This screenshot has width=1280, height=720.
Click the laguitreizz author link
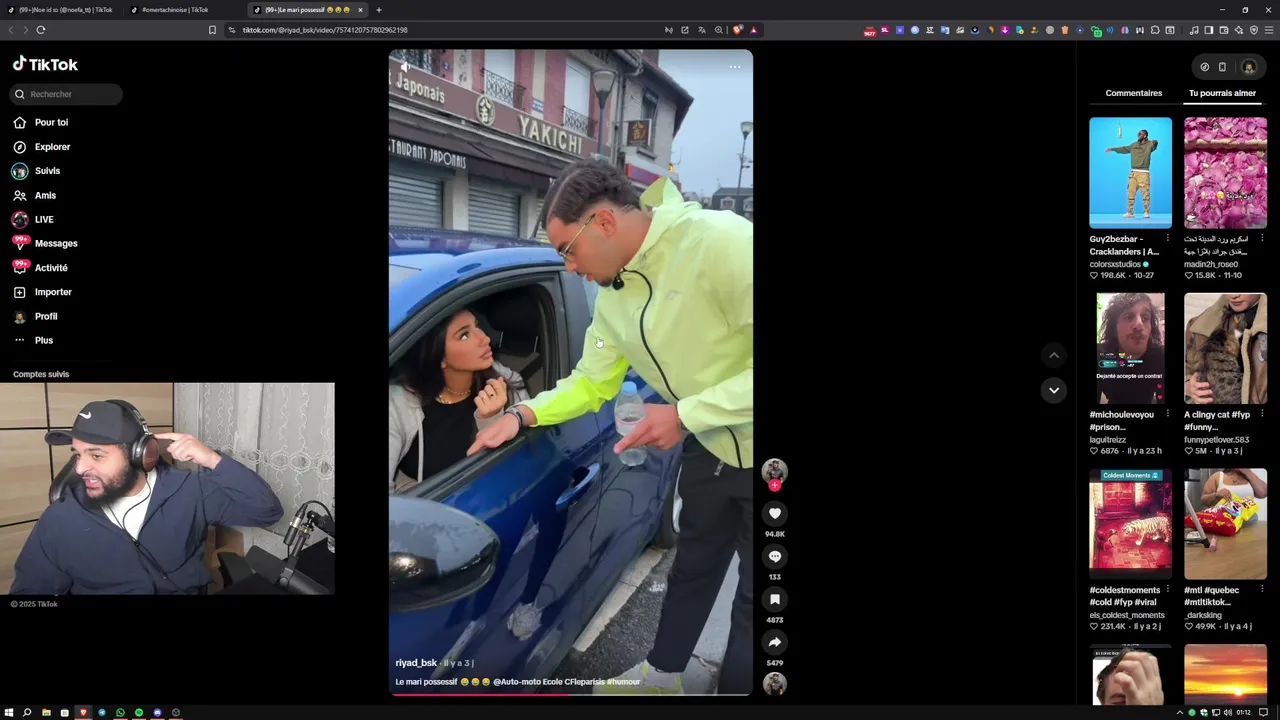[x=1108, y=440]
